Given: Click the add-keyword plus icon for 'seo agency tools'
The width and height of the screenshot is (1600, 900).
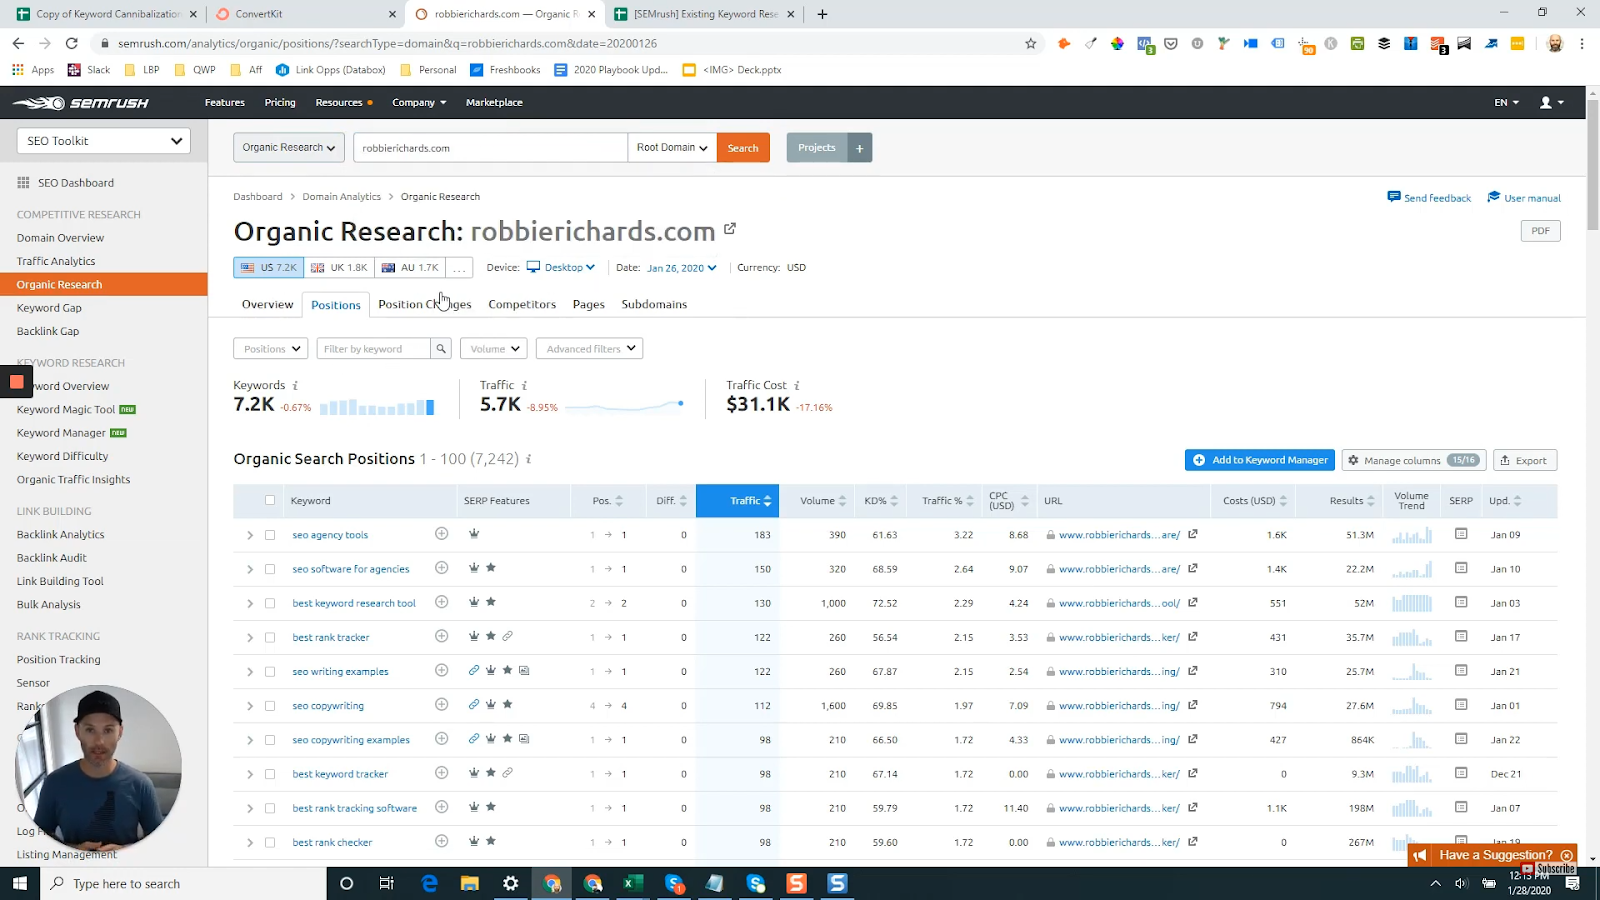Looking at the screenshot, I should coord(441,534).
